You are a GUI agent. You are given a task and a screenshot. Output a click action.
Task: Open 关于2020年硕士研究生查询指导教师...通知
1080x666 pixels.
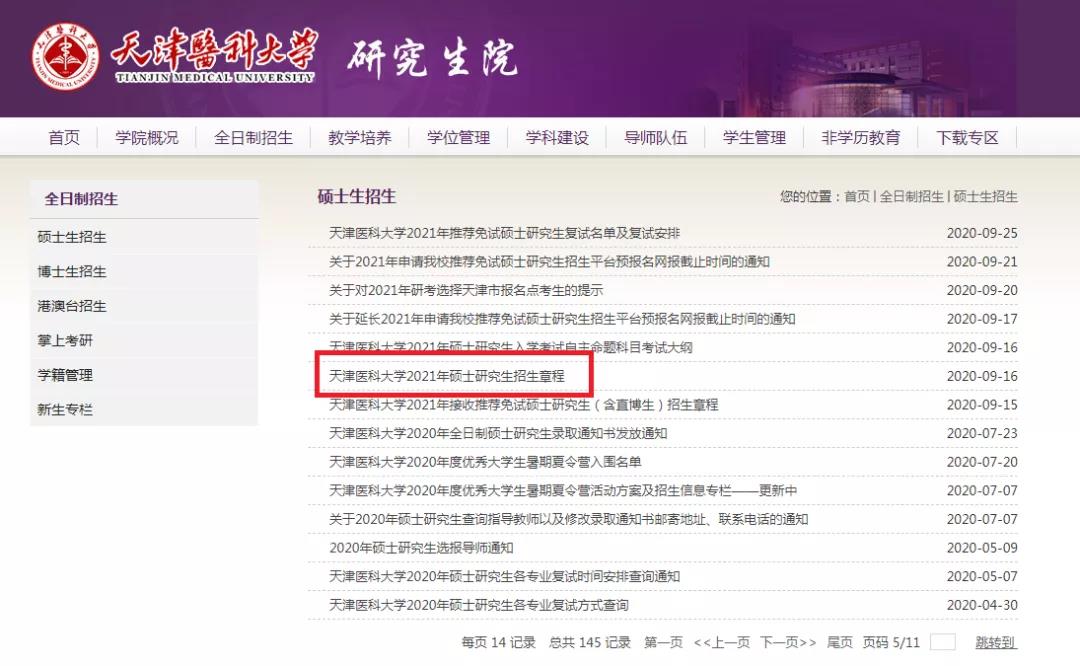[x=568, y=519]
